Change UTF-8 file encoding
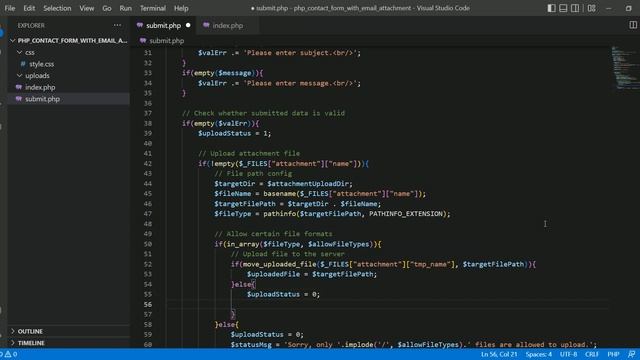 pyautogui.click(x=568, y=354)
